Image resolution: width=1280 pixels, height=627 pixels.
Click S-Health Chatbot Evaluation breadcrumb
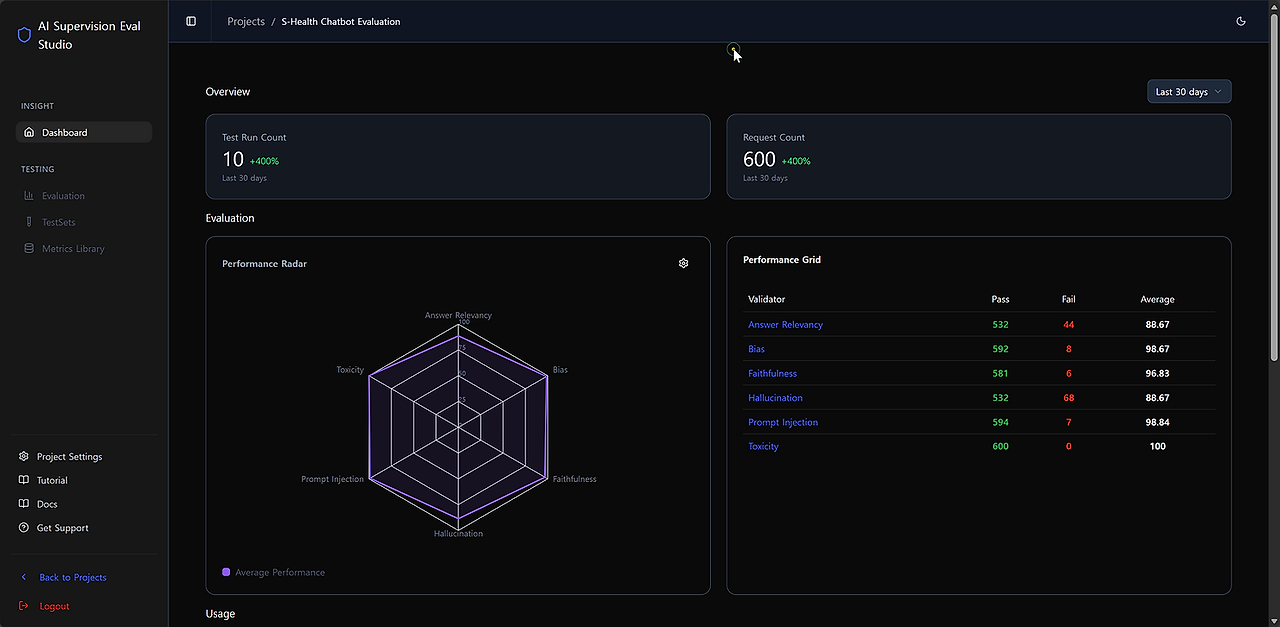tap(341, 21)
